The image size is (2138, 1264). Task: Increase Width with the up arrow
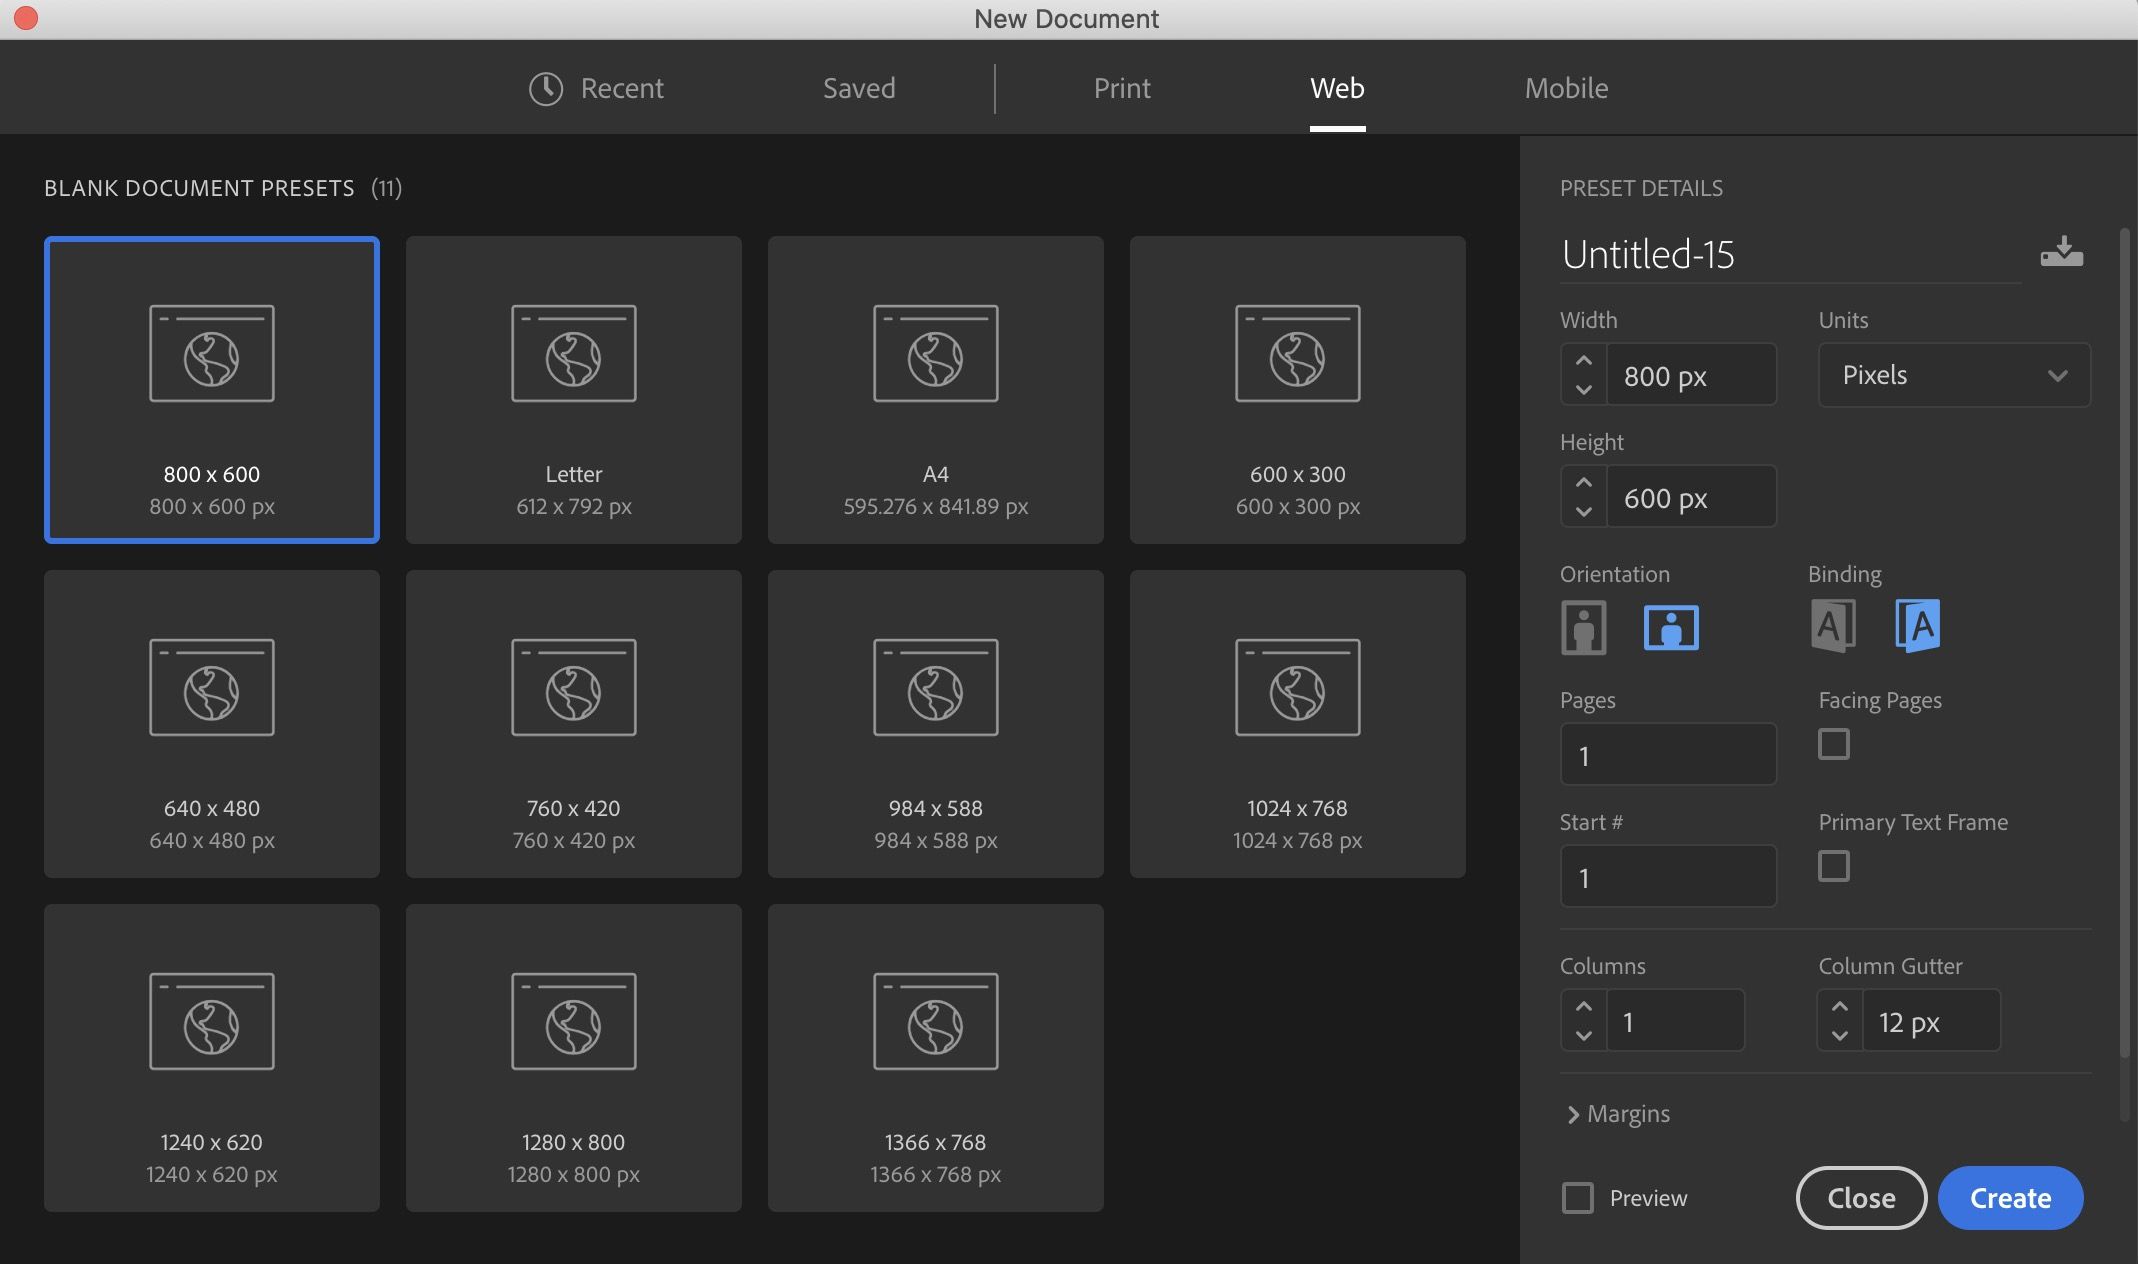[x=1583, y=361]
